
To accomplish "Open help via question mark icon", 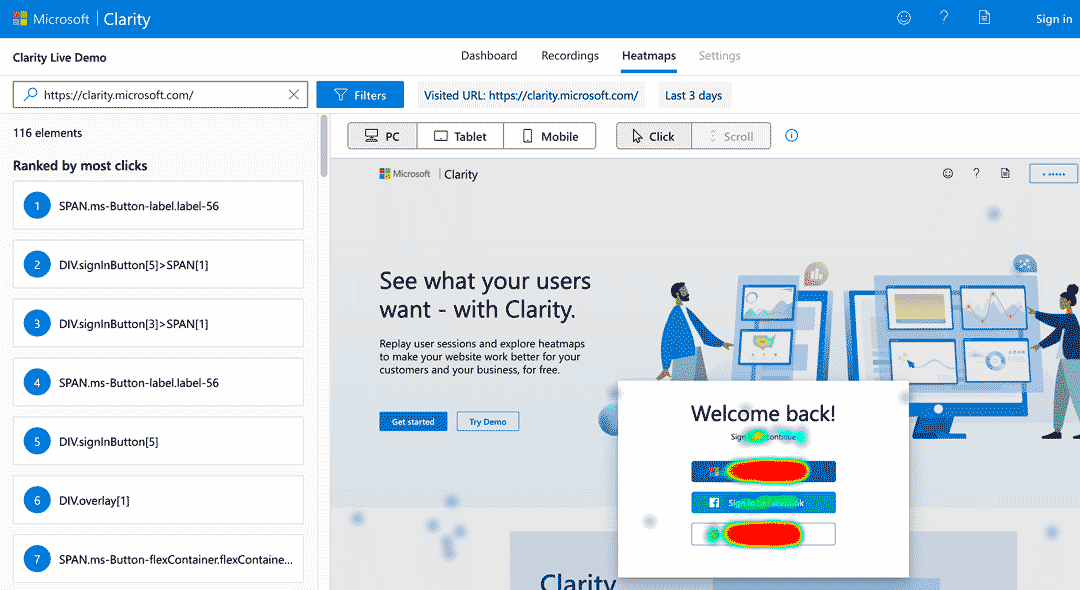I will pyautogui.click(x=944, y=18).
